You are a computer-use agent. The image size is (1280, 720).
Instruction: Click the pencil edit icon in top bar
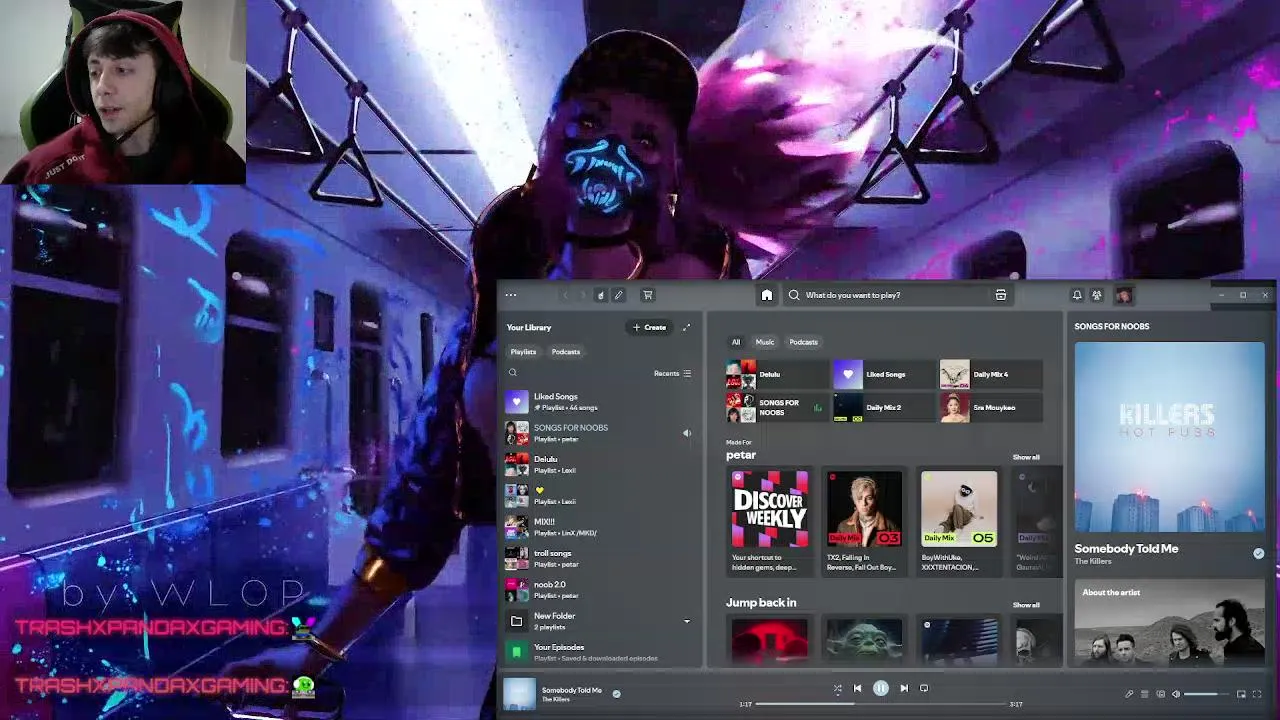[x=619, y=295]
